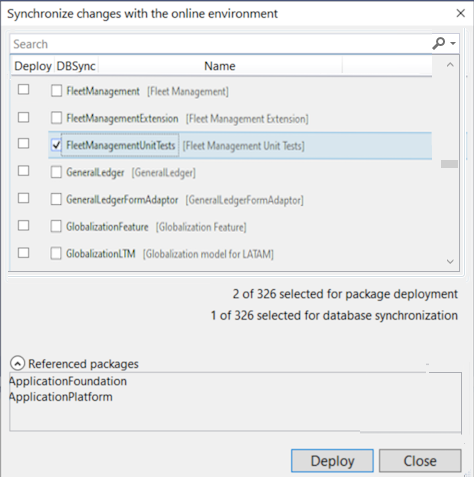This screenshot has width=474, height=477.
Task: Click ApplicationPlatform in referenced packages
Action: (x=61, y=397)
